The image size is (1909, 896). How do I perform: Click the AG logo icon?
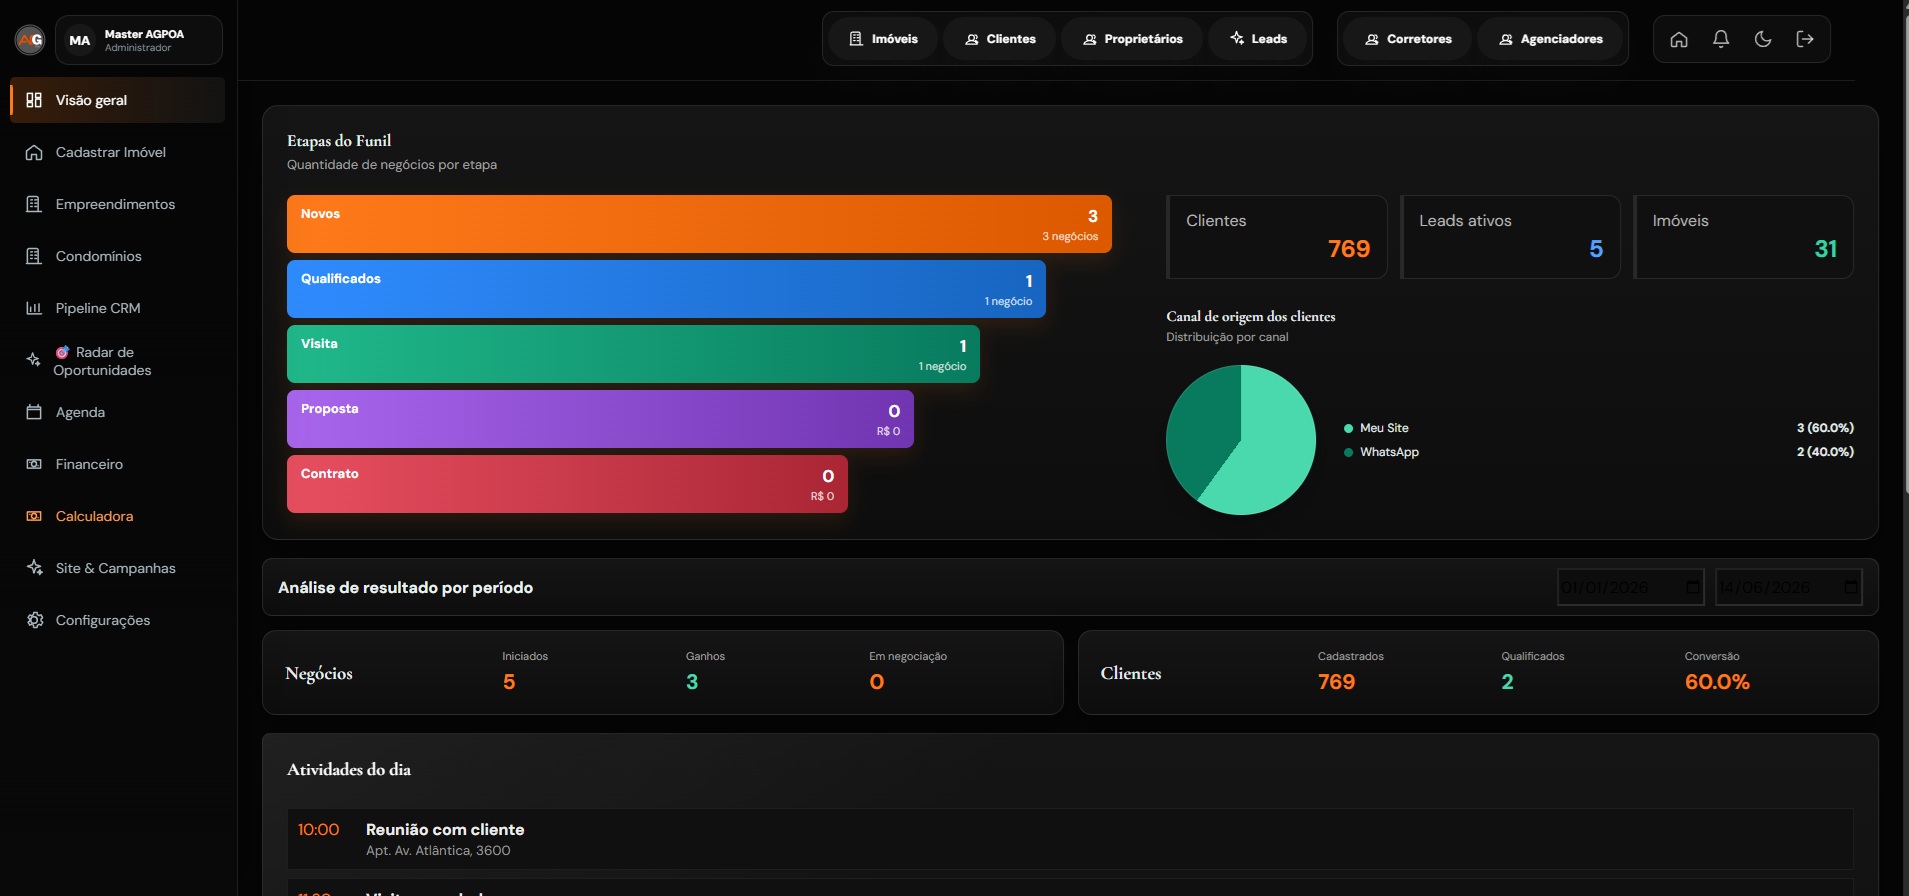(30, 40)
